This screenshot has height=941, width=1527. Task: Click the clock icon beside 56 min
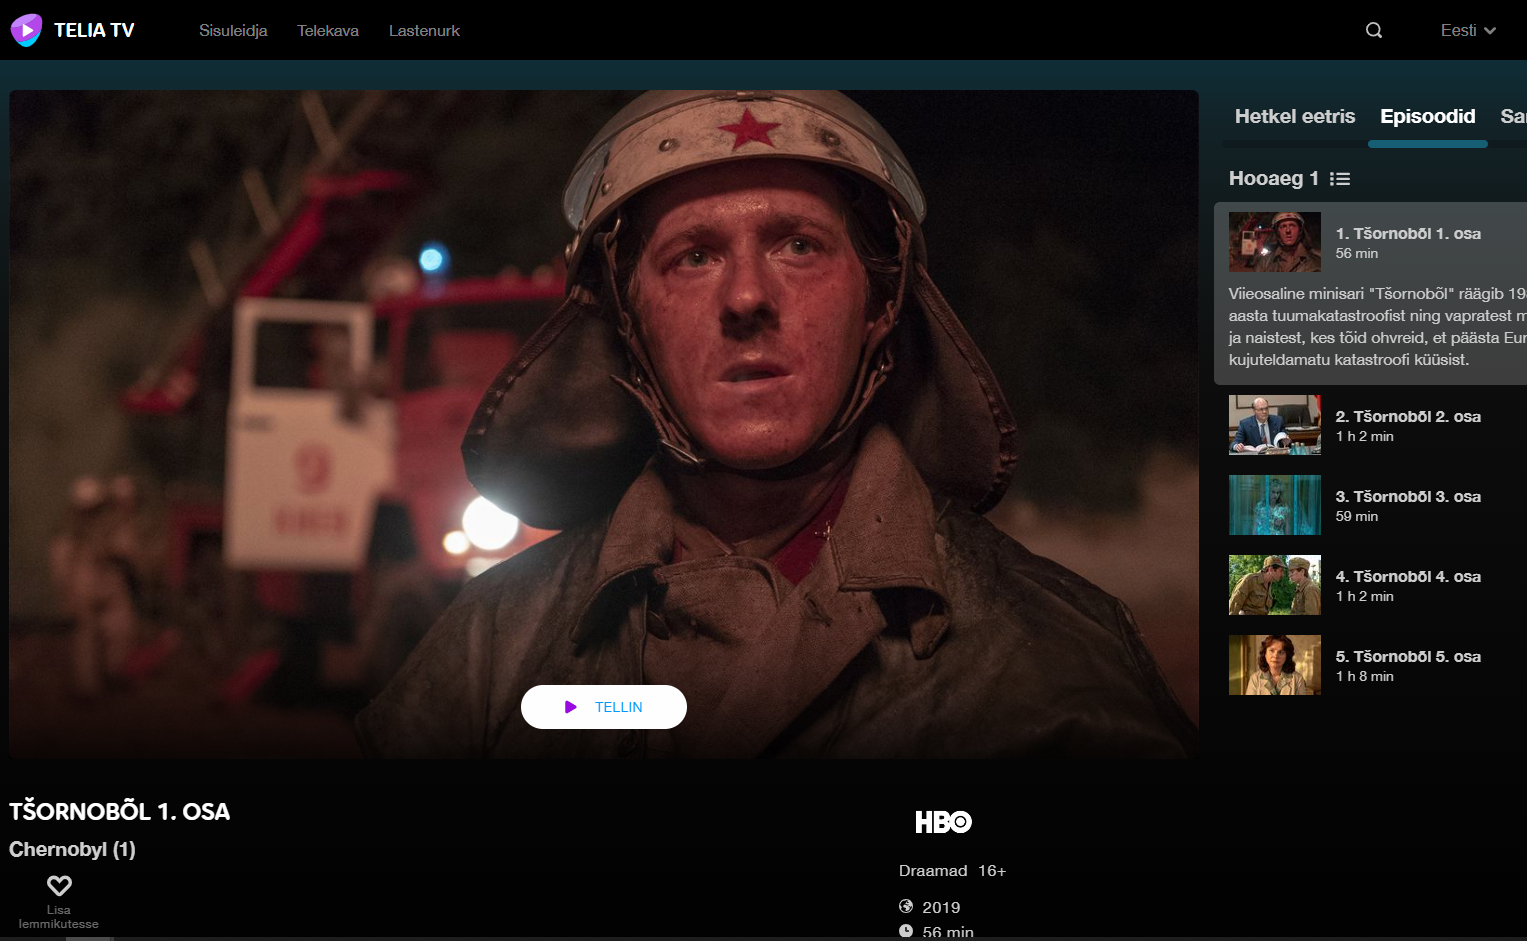tap(906, 931)
